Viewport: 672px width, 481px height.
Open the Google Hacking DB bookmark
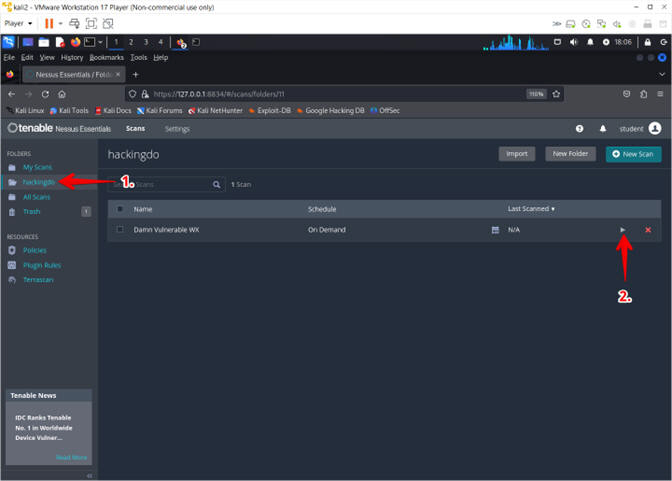[x=330, y=111]
